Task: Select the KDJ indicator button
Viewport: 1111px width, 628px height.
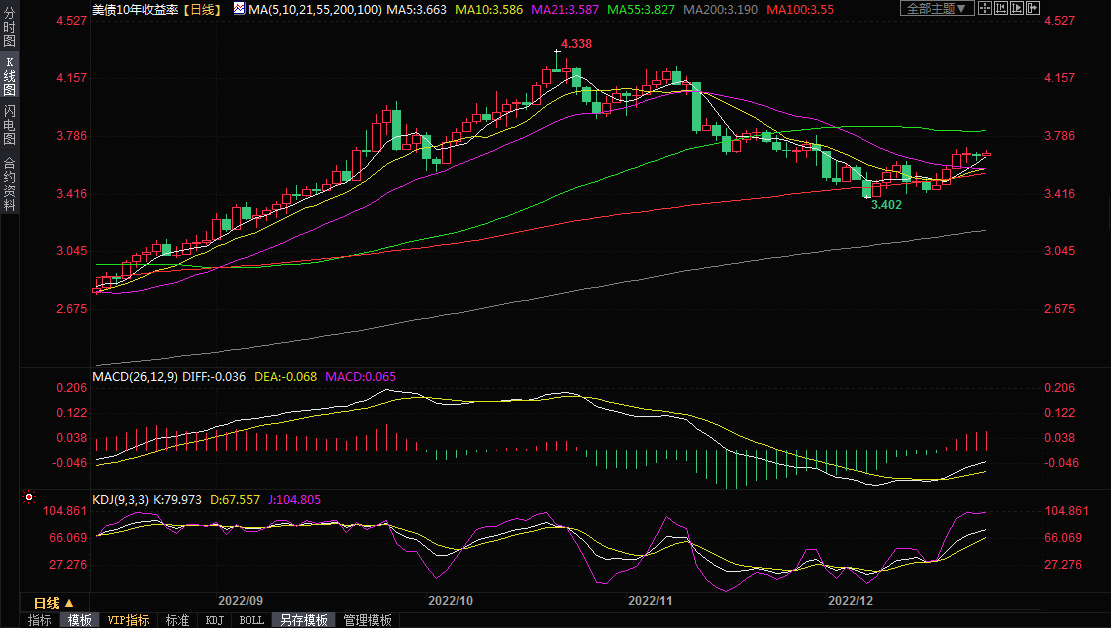Action: [214, 620]
